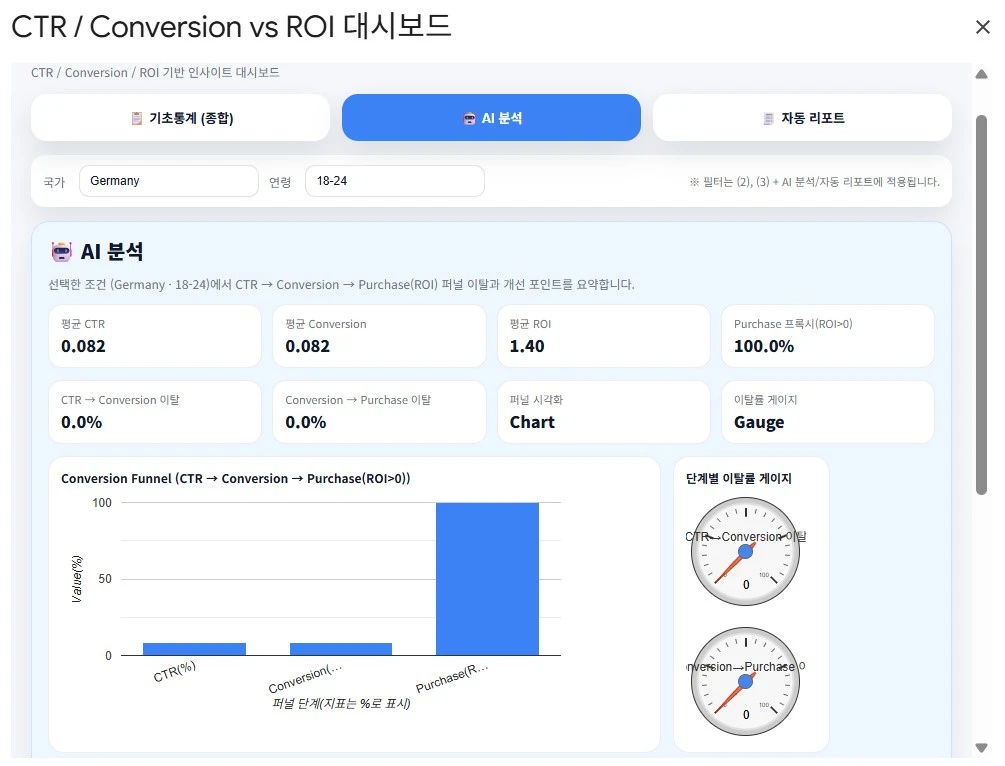Click the scrollbar up arrow

point(981,74)
